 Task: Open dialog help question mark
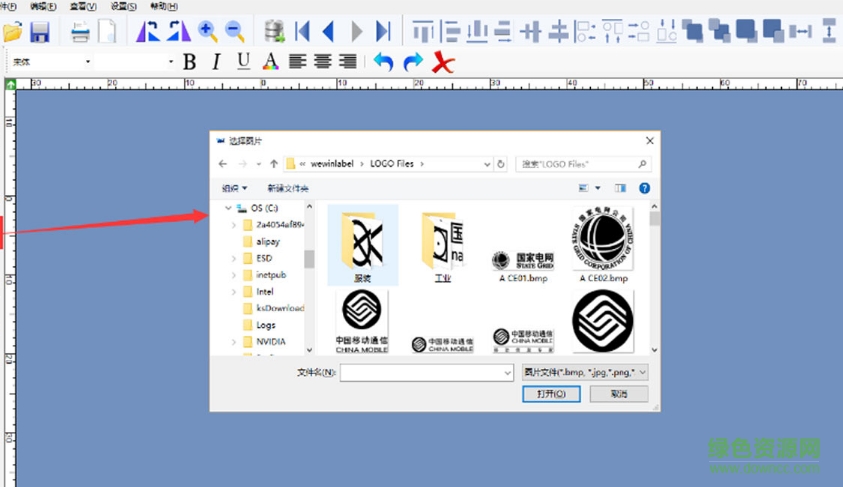[644, 188]
